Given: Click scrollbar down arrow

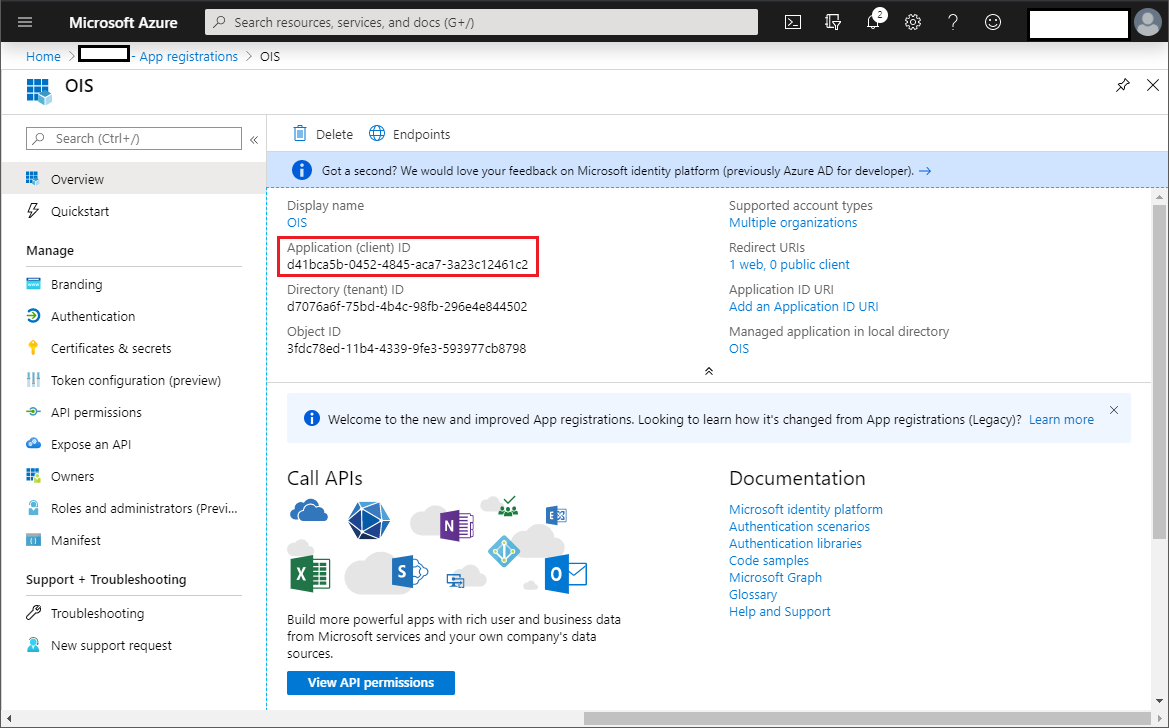Looking at the screenshot, I should (x=1159, y=701).
